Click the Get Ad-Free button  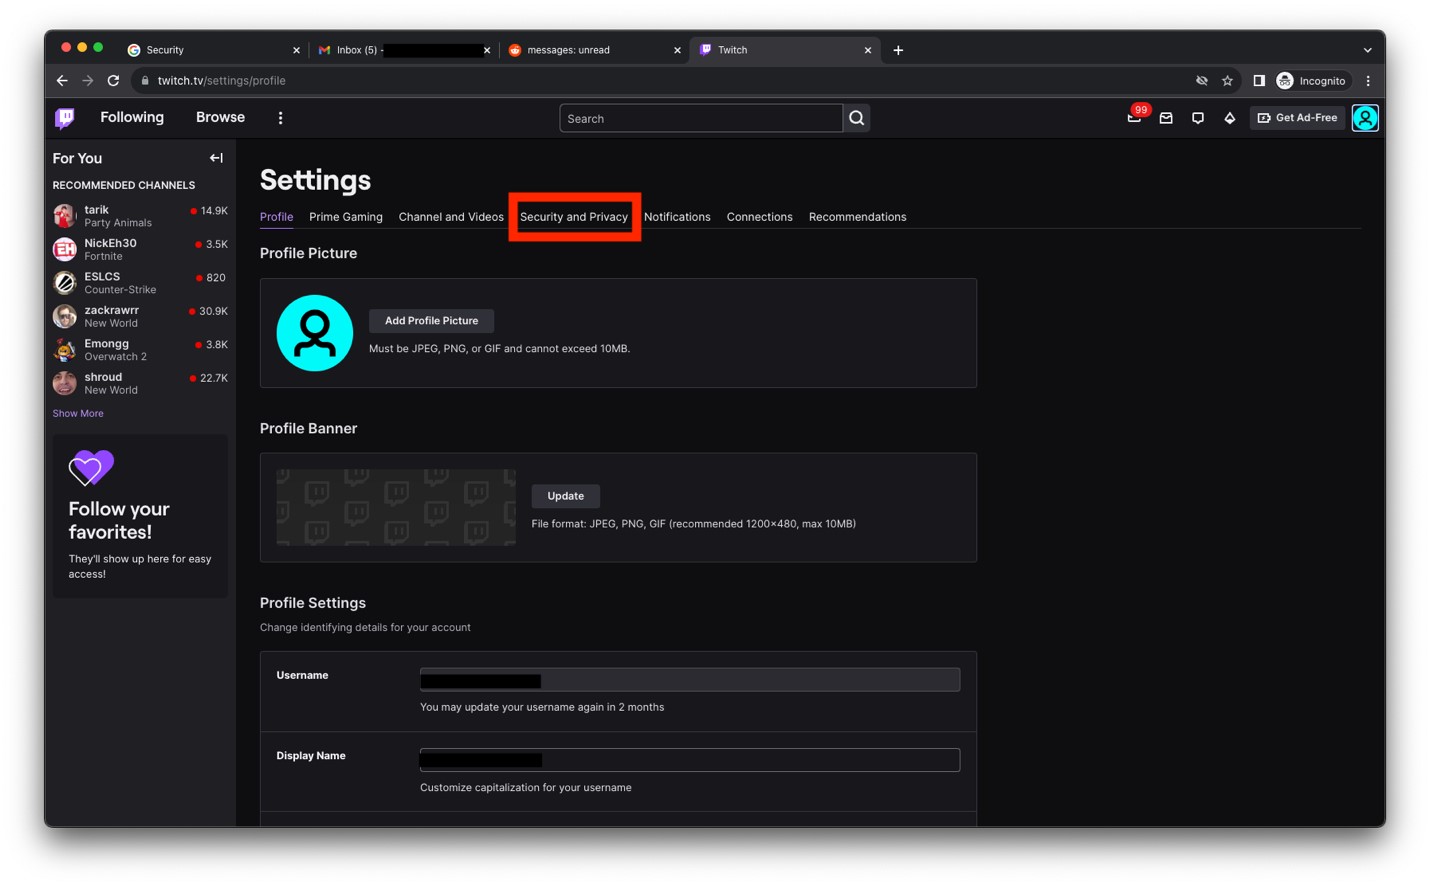1297,118
